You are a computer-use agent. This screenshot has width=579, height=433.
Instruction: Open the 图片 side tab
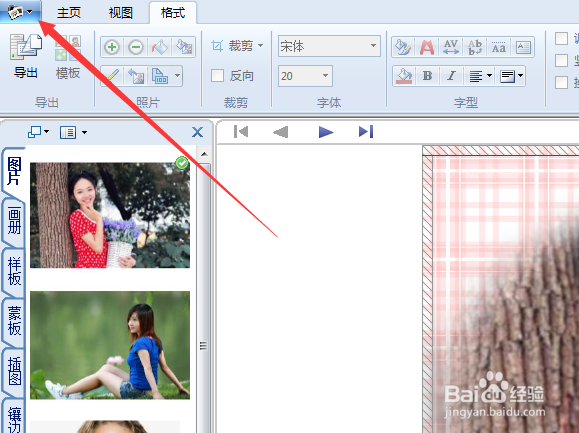[x=14, y=171]
